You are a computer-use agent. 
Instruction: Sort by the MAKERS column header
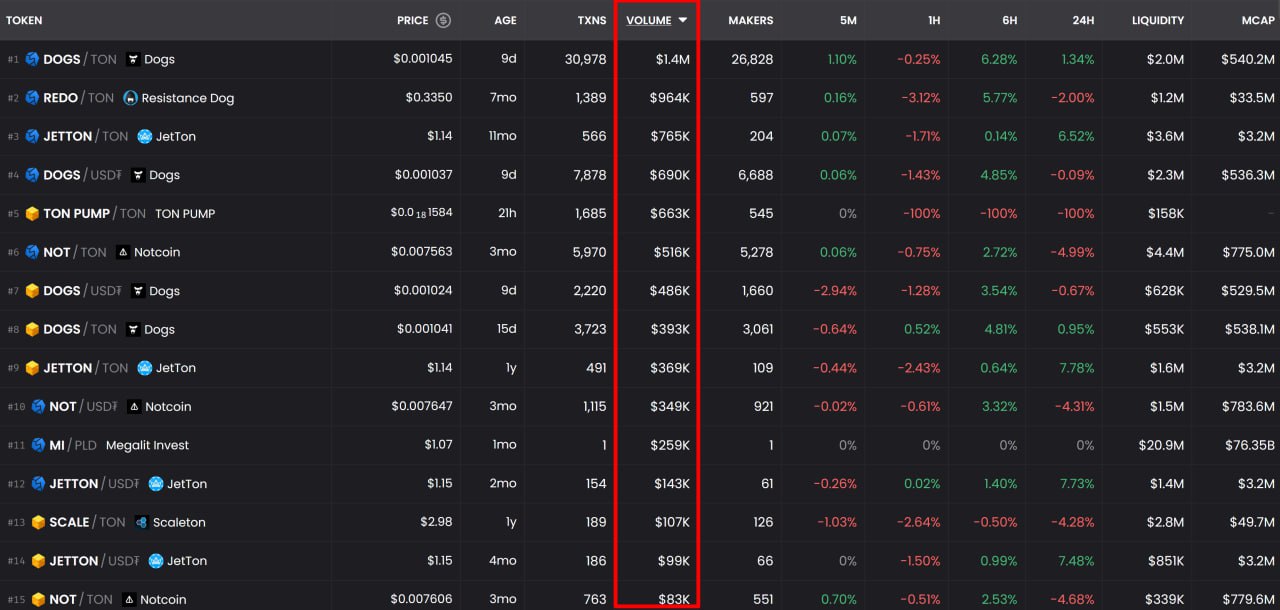tap(751, 20)
